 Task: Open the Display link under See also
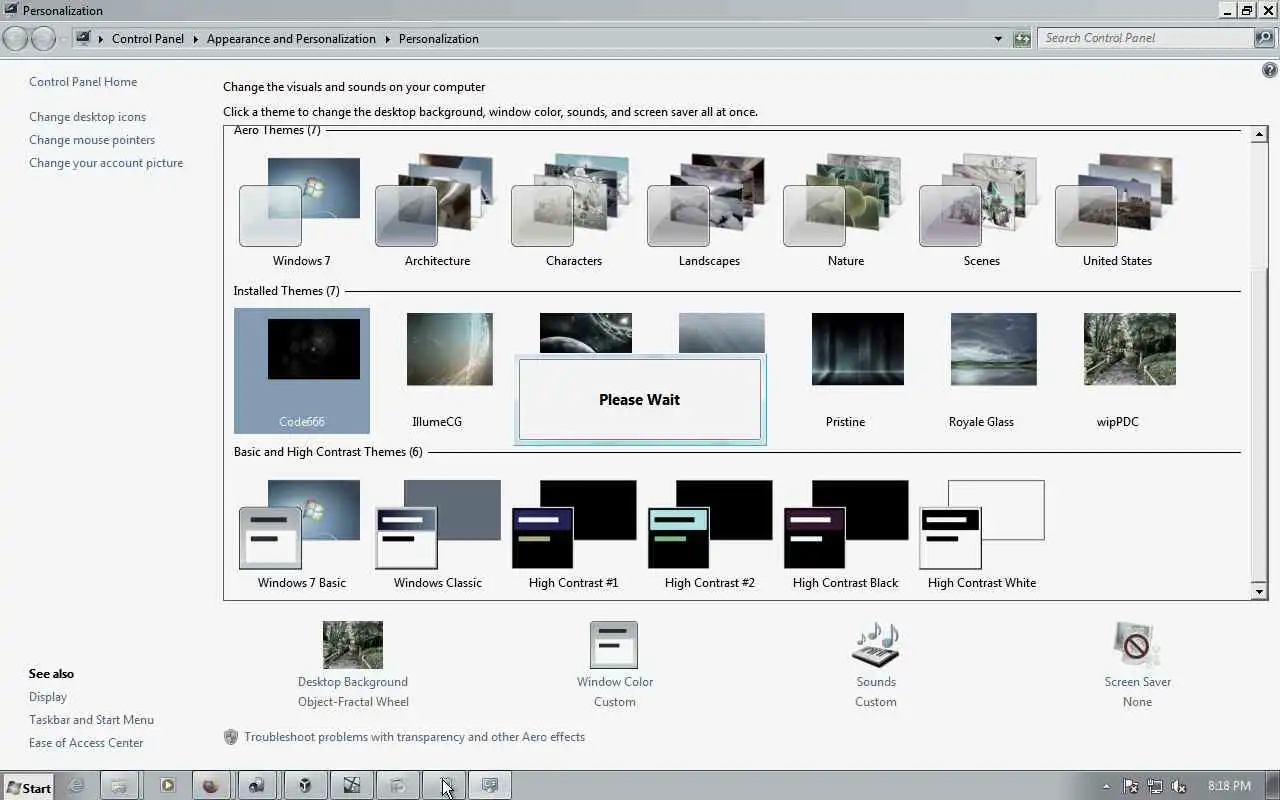tap(48, 697)
